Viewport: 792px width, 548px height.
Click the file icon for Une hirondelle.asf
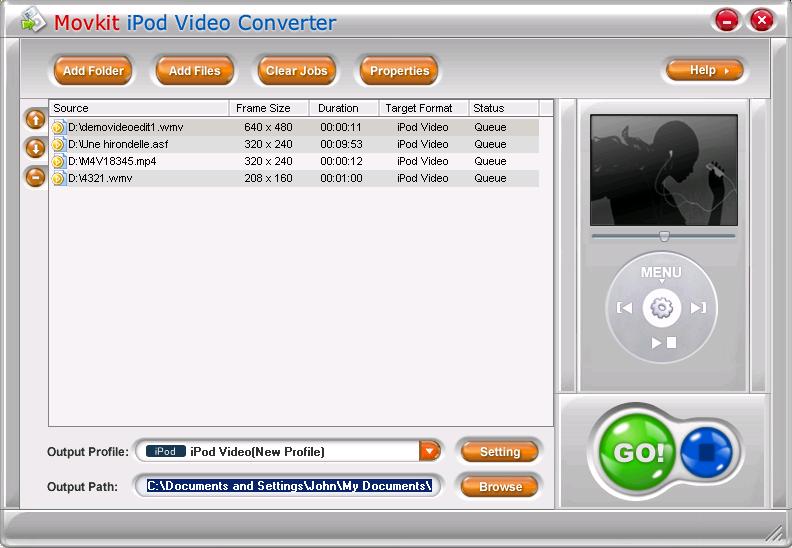click(59, 144)
